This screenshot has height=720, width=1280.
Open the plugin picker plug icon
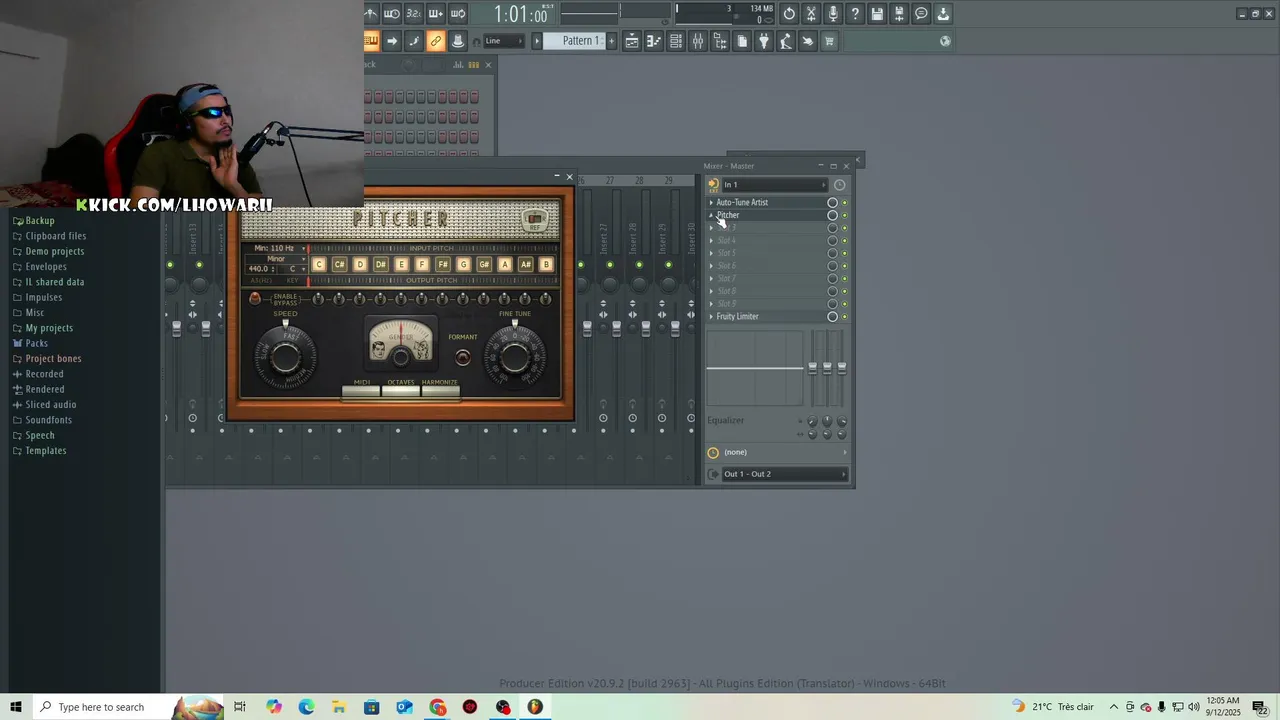point(764,41)
